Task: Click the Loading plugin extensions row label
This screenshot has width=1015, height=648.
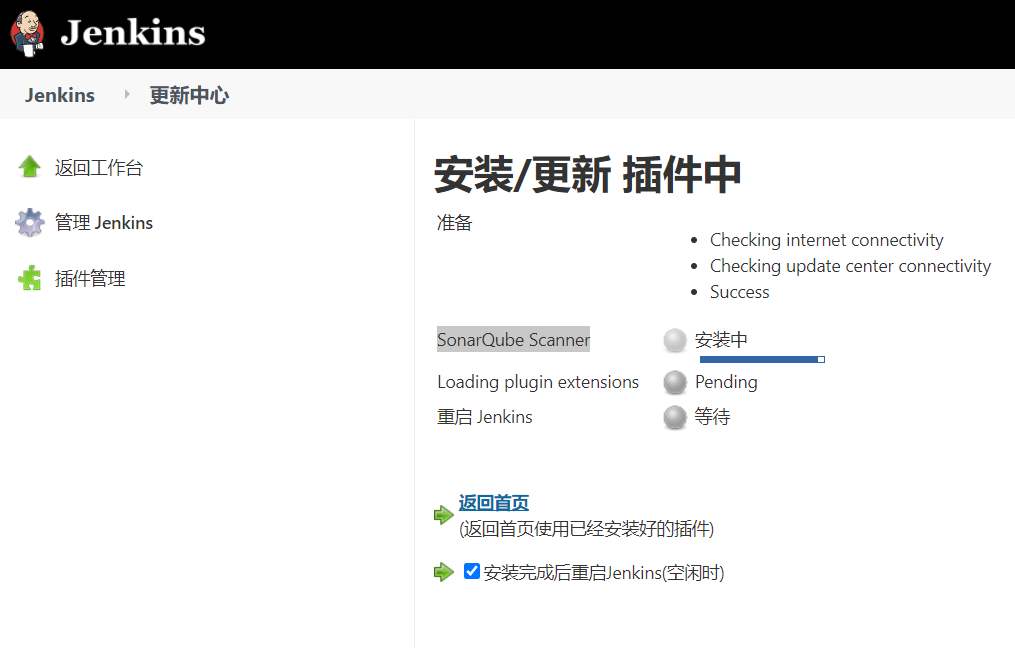Action: (538, 382)
